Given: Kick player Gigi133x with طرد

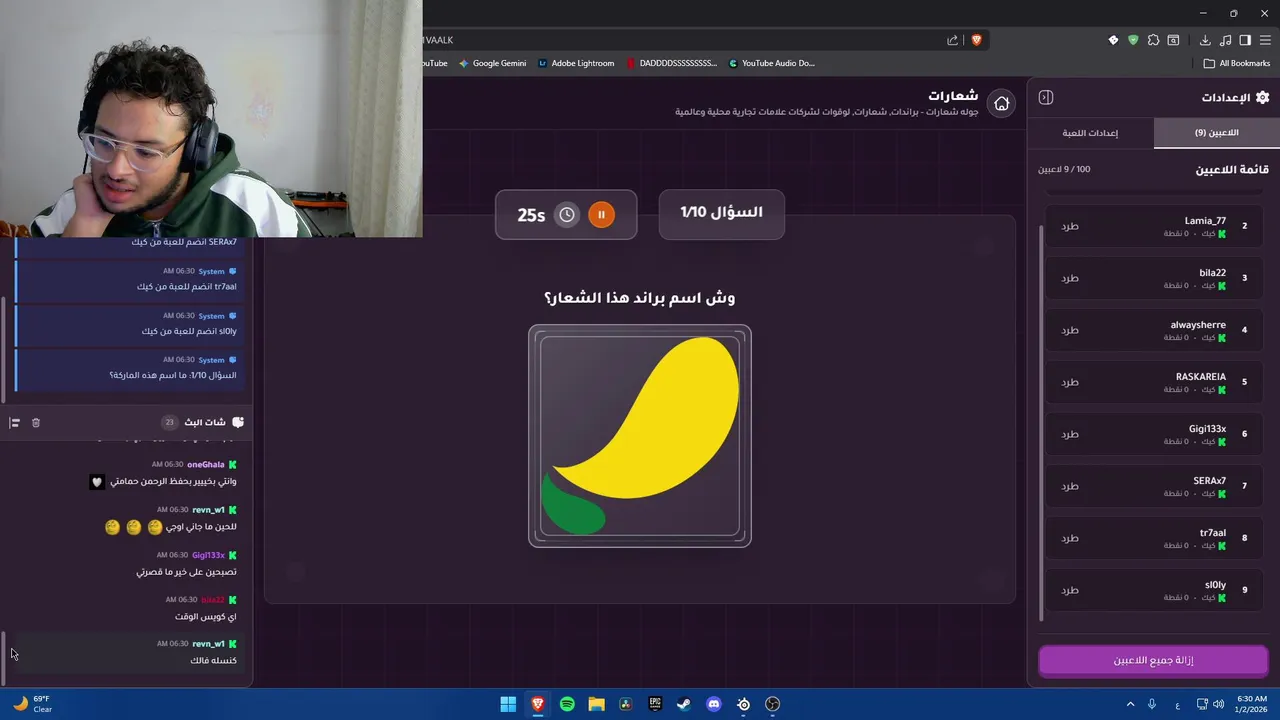Looking at the screenshot, I should click(x=1070, y=434).
